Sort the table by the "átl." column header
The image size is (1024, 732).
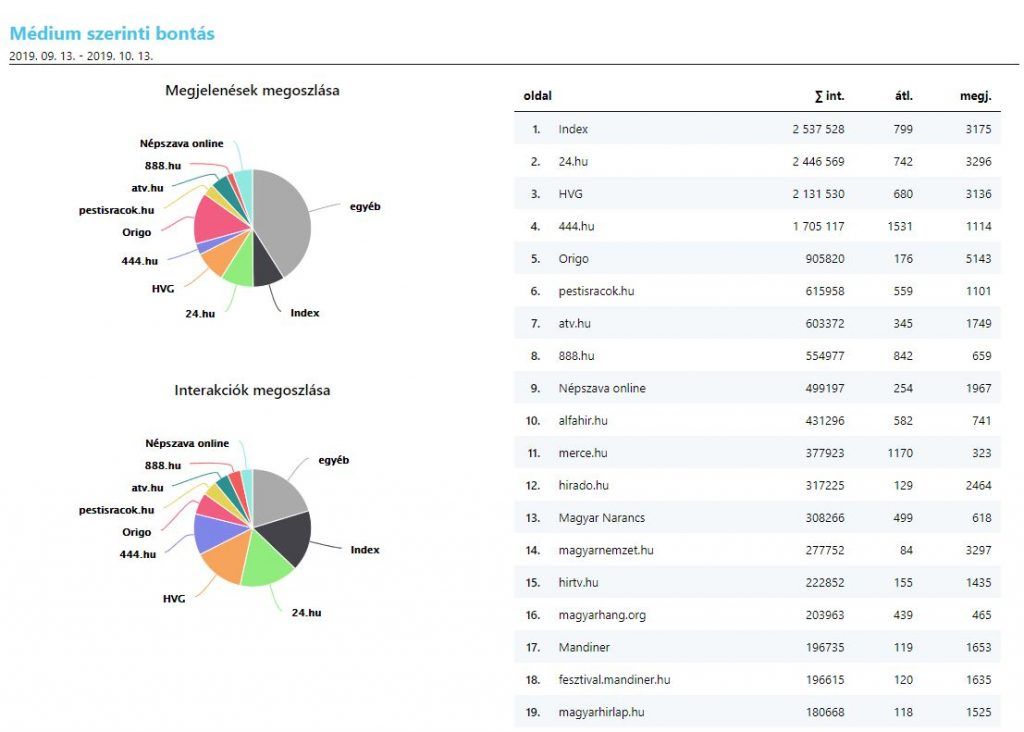(x=904, y=96)
